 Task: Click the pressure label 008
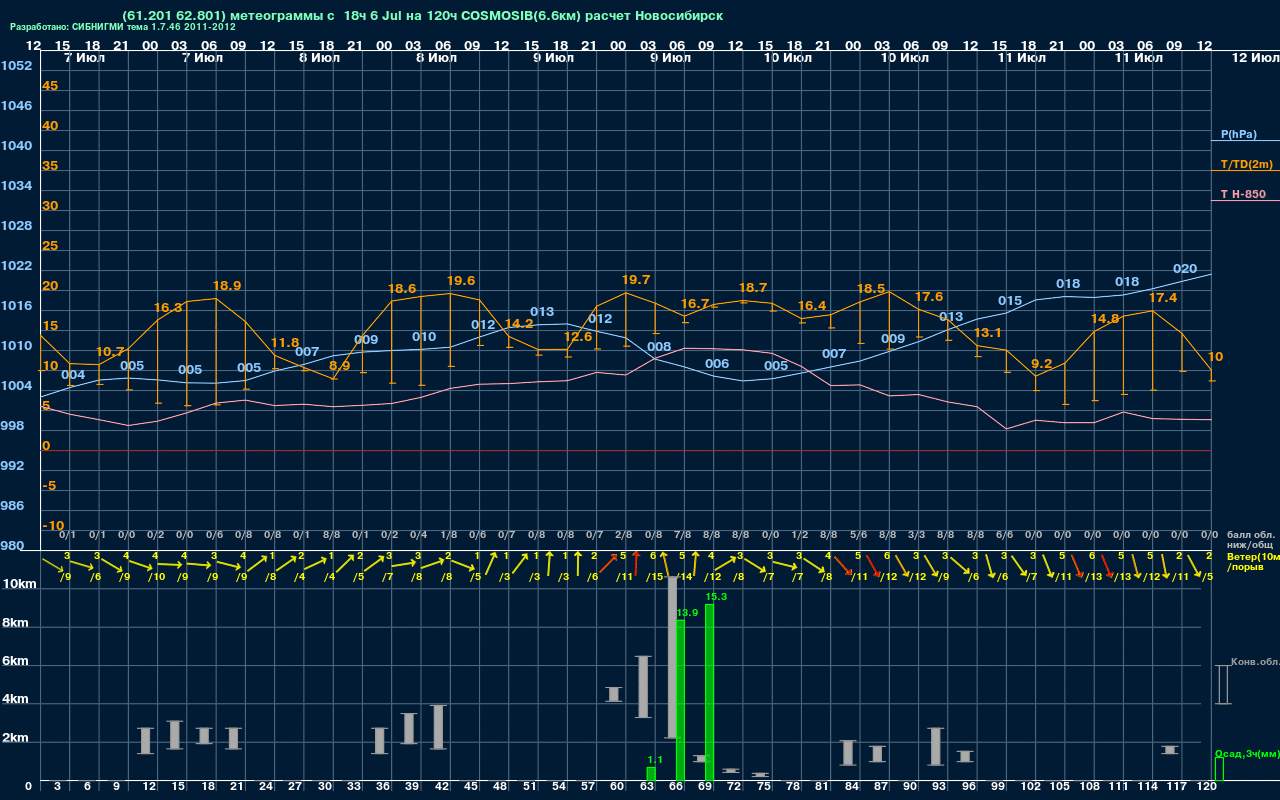(659, 347)
